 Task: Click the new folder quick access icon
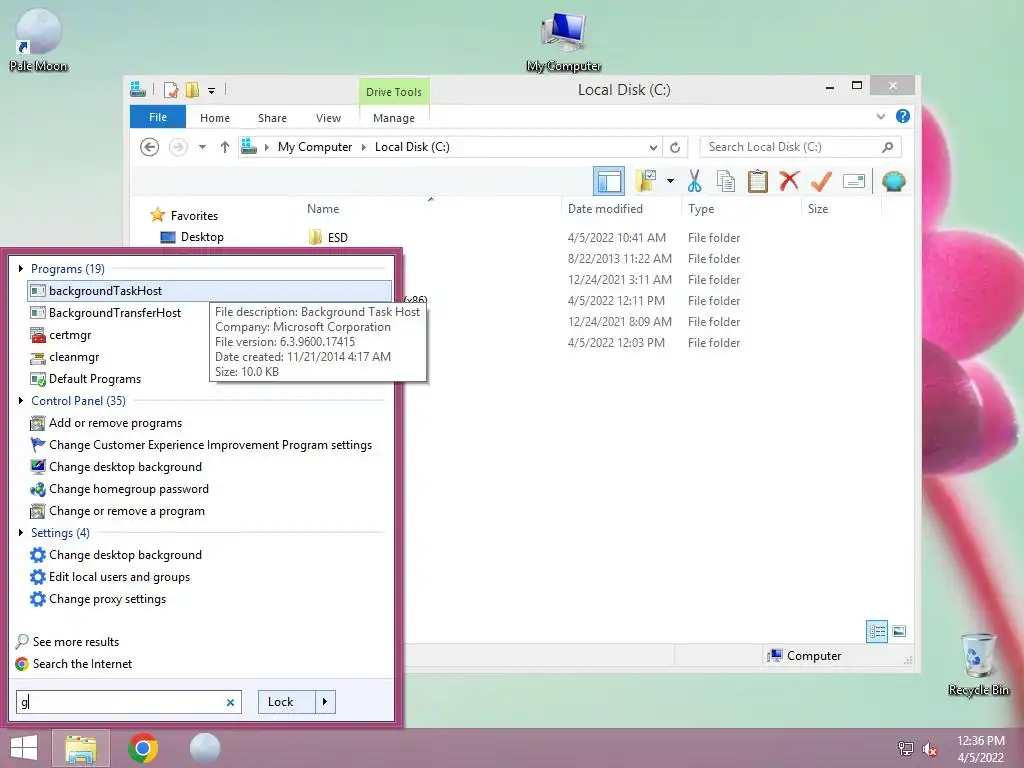point(192,90)
